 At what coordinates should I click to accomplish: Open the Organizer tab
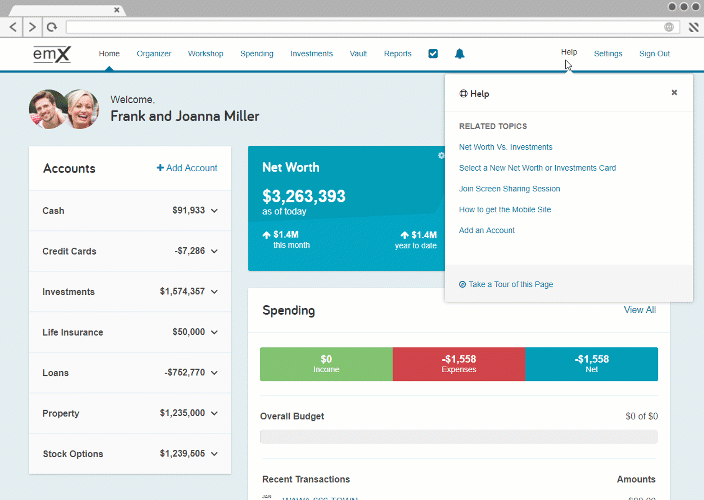point(154,53)
